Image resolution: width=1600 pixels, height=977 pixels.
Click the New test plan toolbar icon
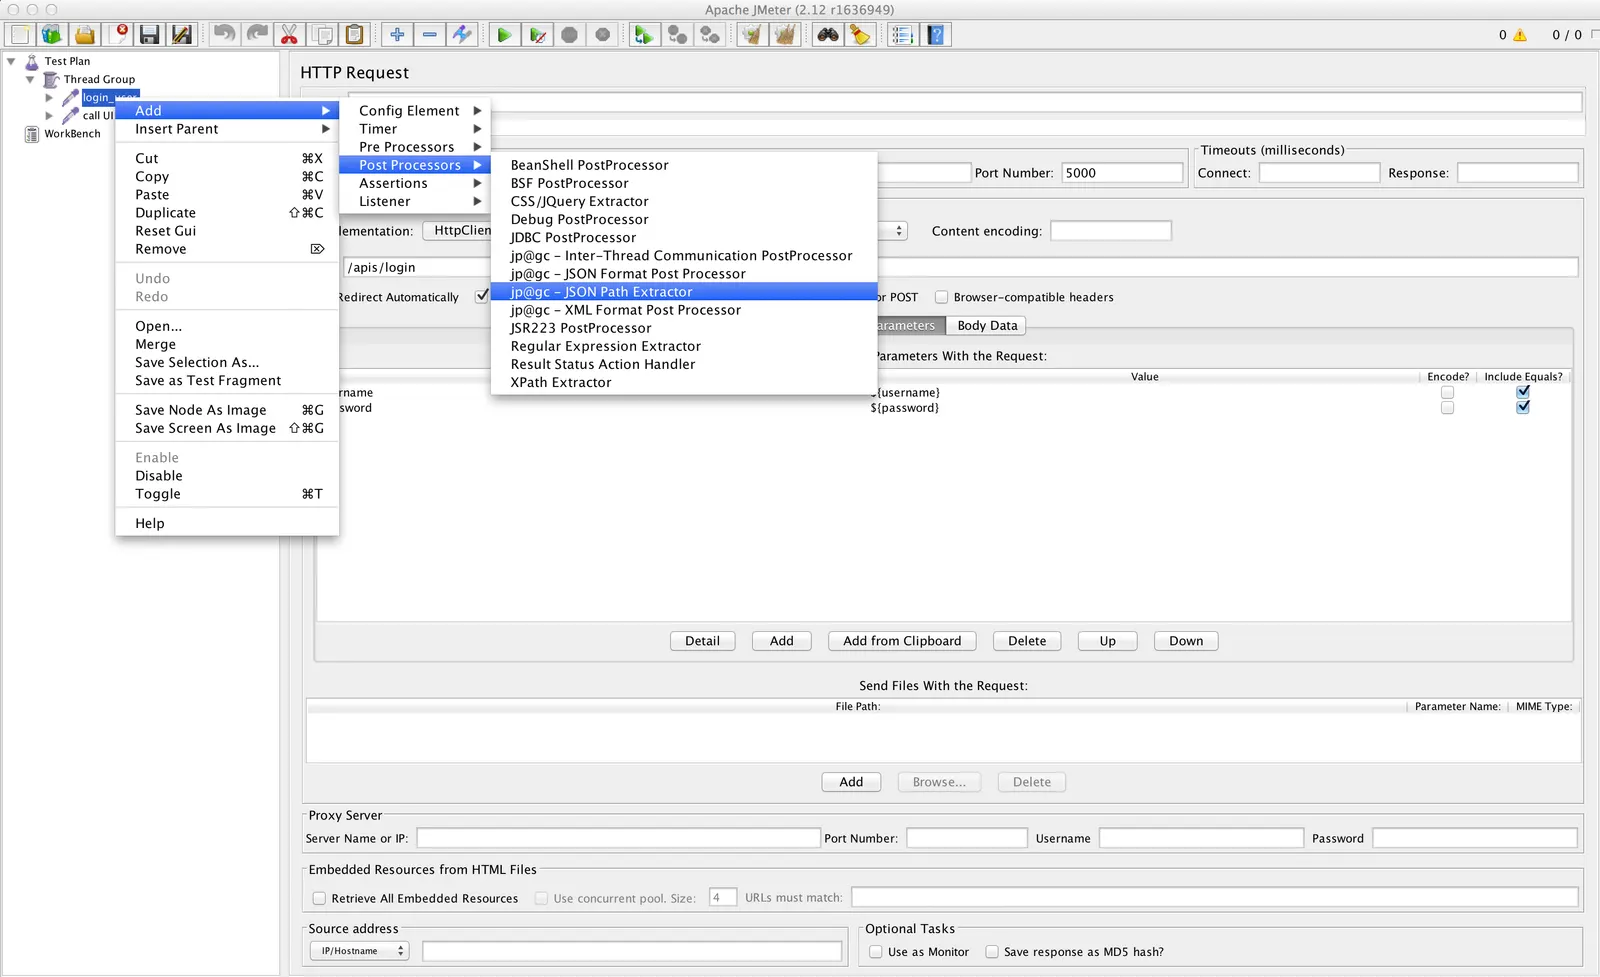[20, 35]
